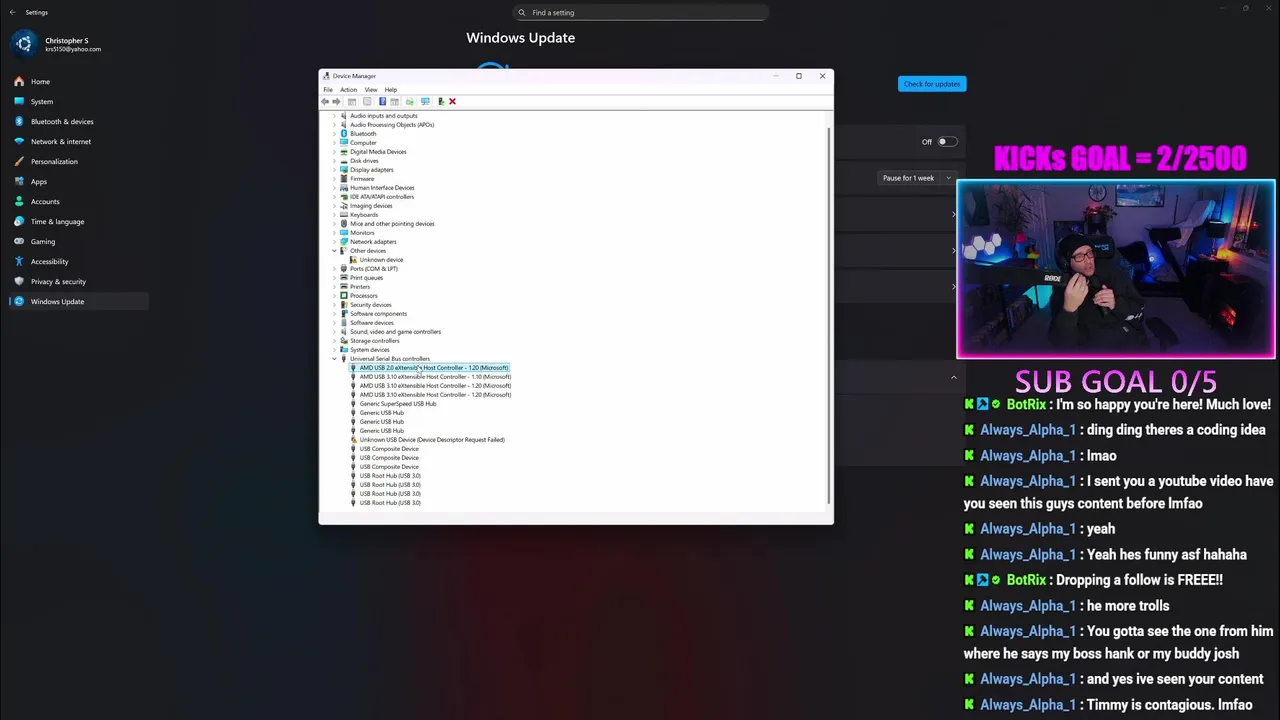The height and width of the screenshot is (720, 1280).
Task: Open the Action menu
Action: (x=348, y=89)
